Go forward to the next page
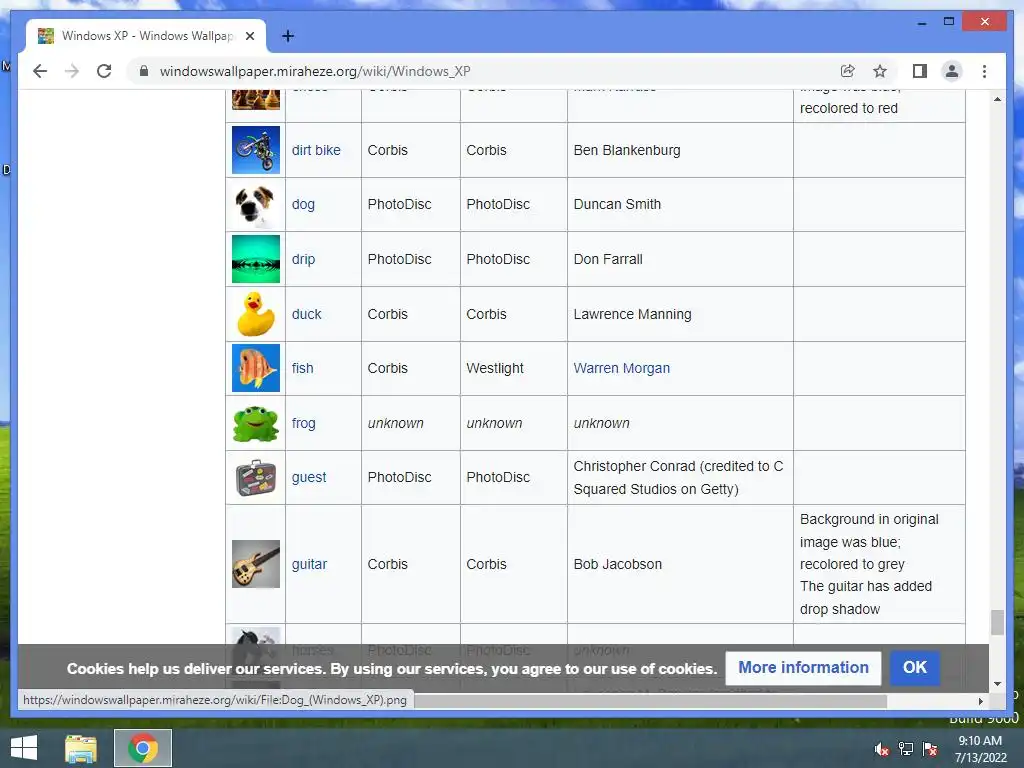 click(72, 71)
